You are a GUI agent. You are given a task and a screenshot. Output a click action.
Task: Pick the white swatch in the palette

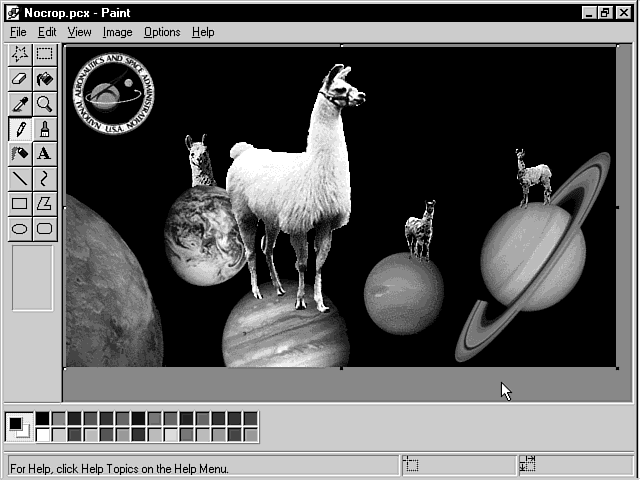(x=42, y=435)
